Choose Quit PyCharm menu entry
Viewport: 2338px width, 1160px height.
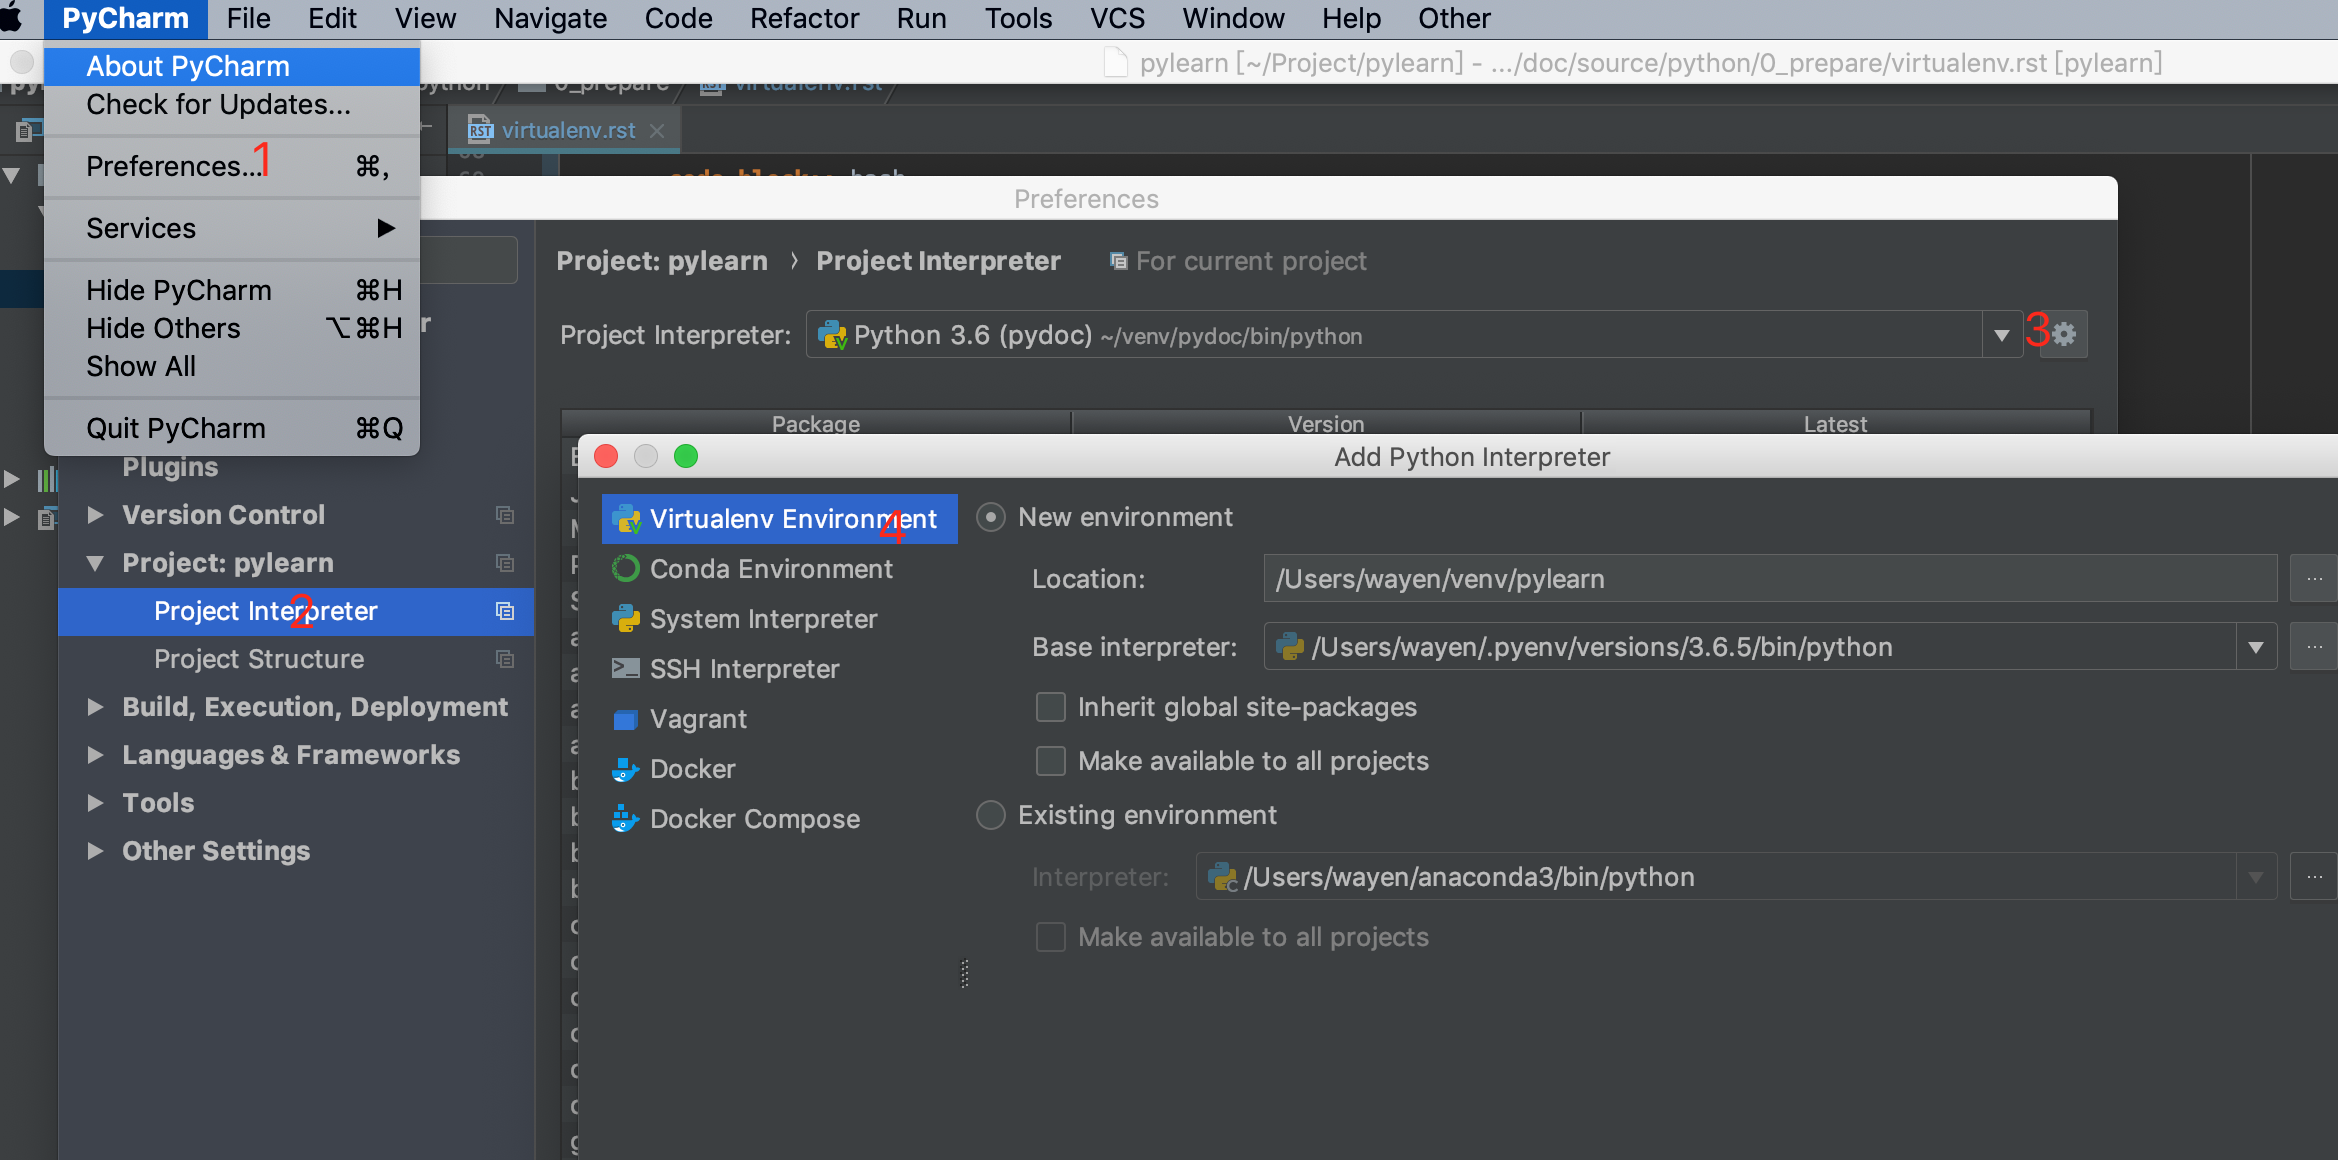tap(232, 428)
